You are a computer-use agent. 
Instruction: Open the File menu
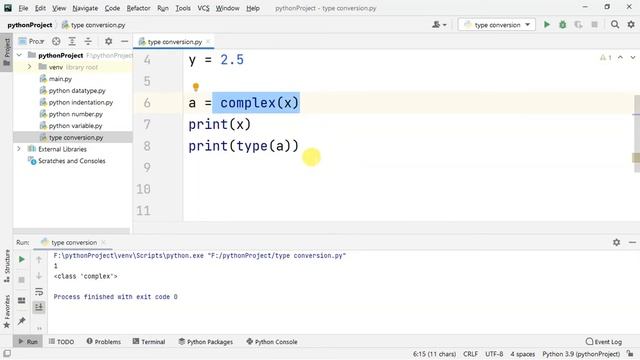(x=23, y=8)
